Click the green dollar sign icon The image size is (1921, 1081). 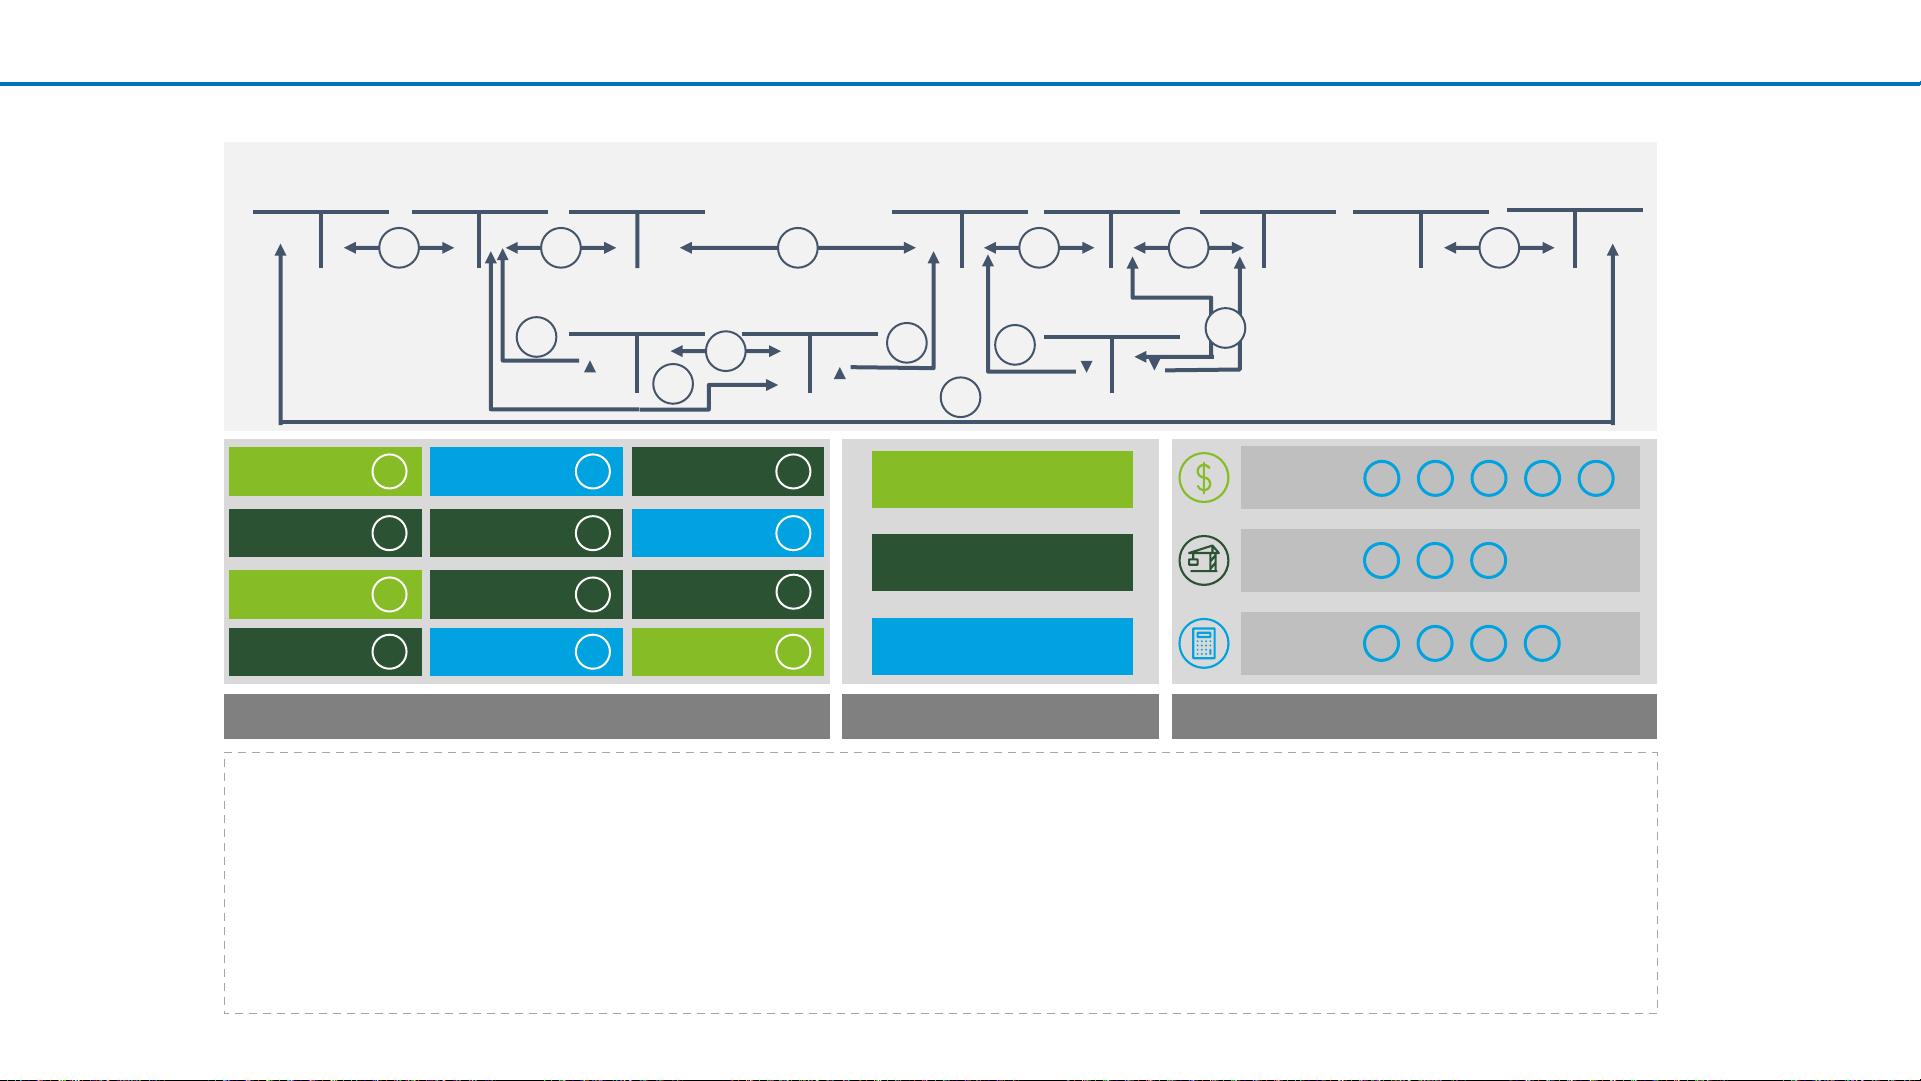(x=1204, y=478)
